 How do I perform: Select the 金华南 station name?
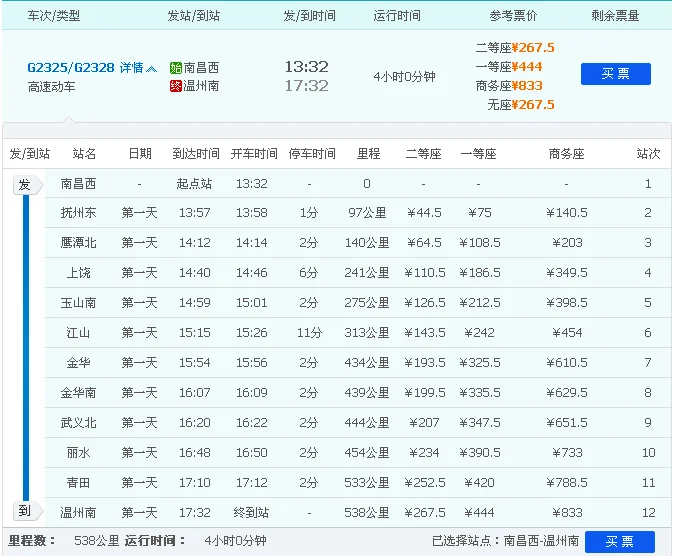[x=78, y=393]
